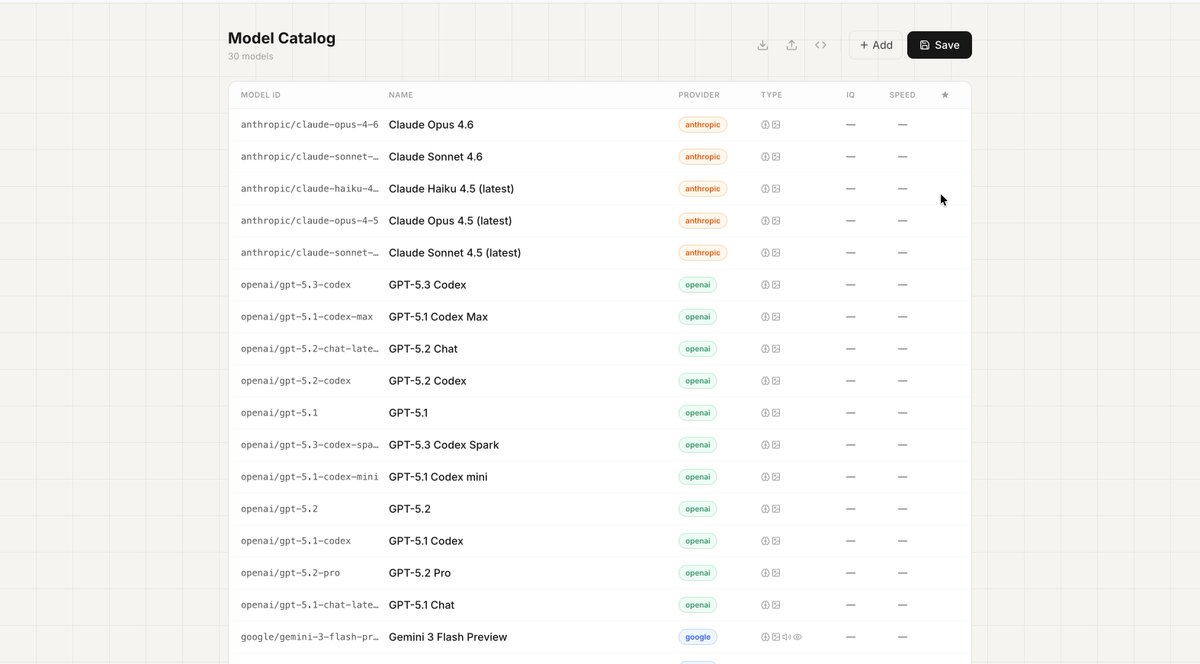Image resolution: width=1200 pixels, height=664 pixels.
Task: Open the code view icon
Action: point(821,45)
